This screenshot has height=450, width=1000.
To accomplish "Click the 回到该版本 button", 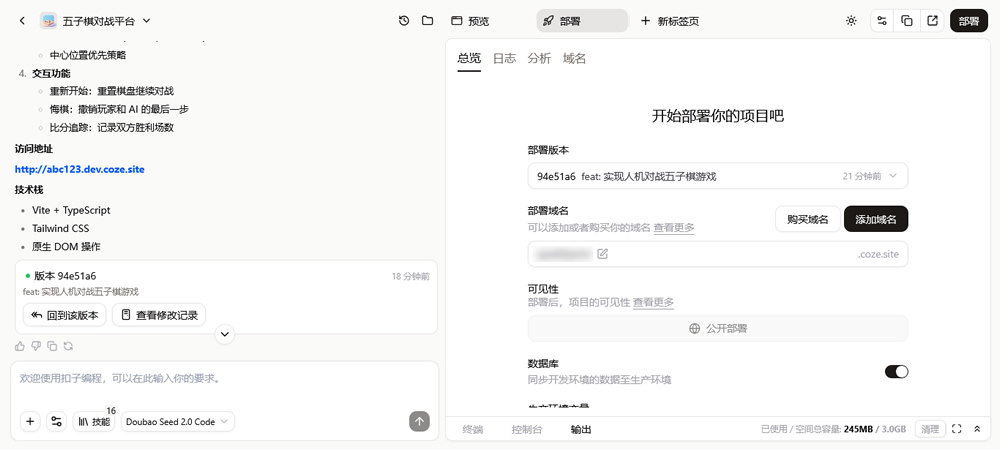I will [x=64, y=315].
